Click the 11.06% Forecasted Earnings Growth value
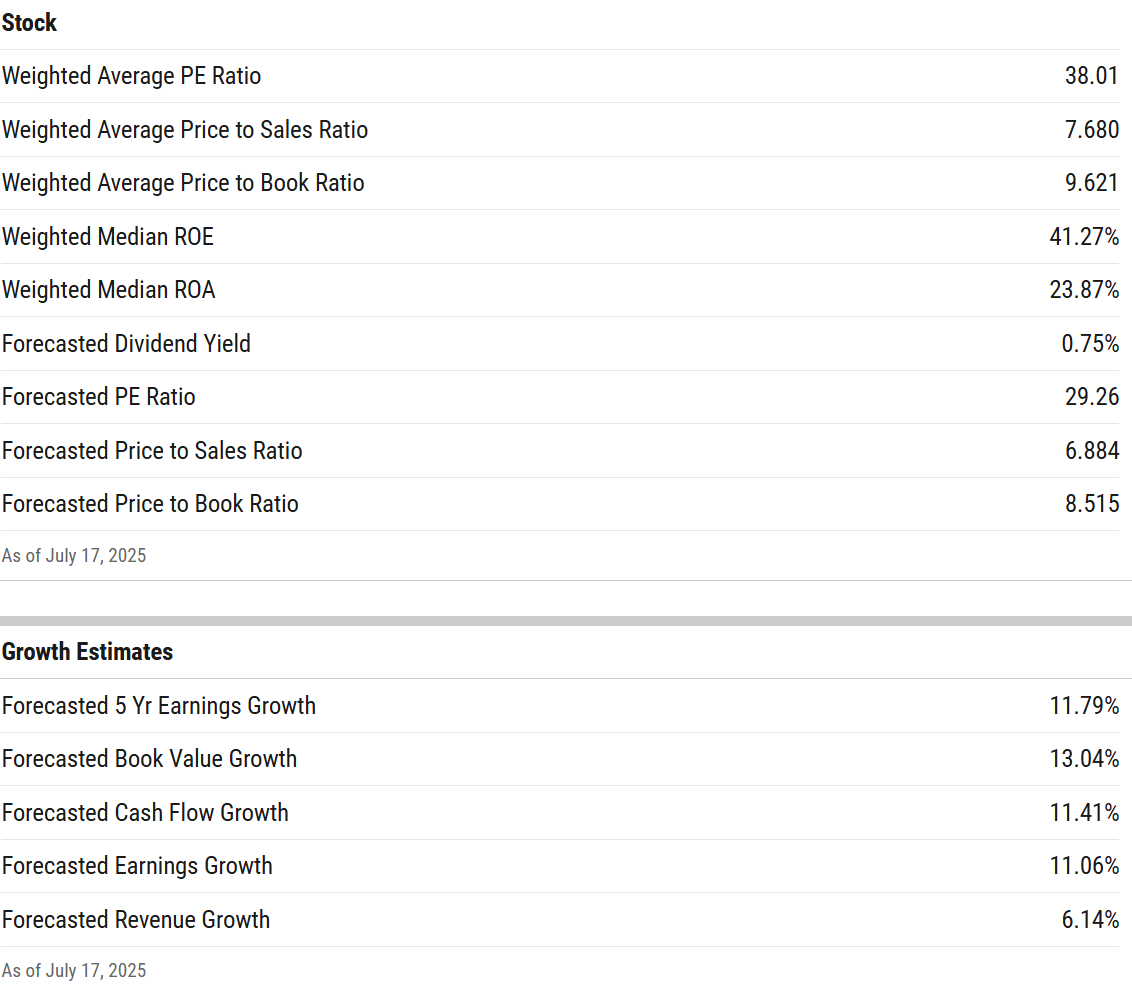The width and height of the screenshot is (1132, 1004). 1084,865
